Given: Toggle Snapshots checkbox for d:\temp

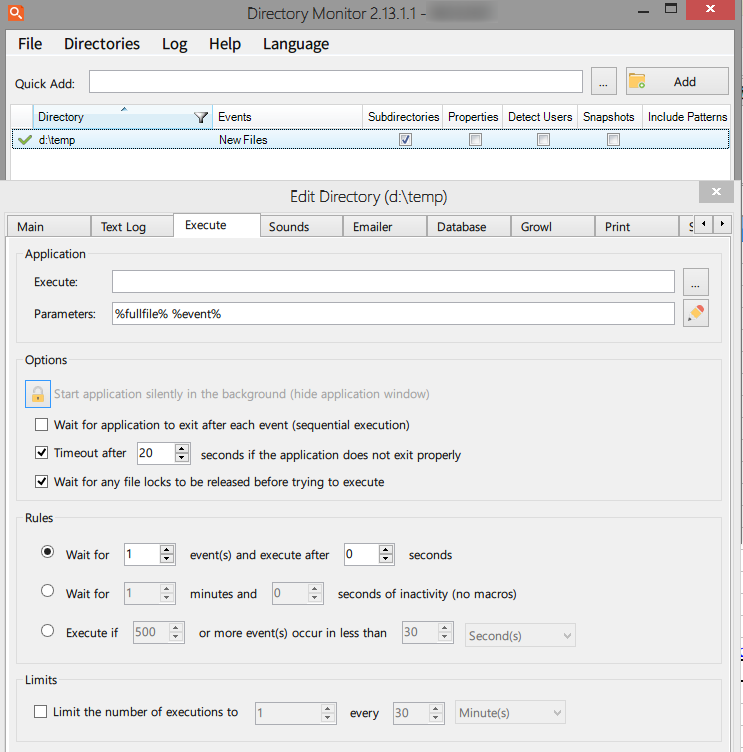Looking at the screenshot, I should [613, 140].
